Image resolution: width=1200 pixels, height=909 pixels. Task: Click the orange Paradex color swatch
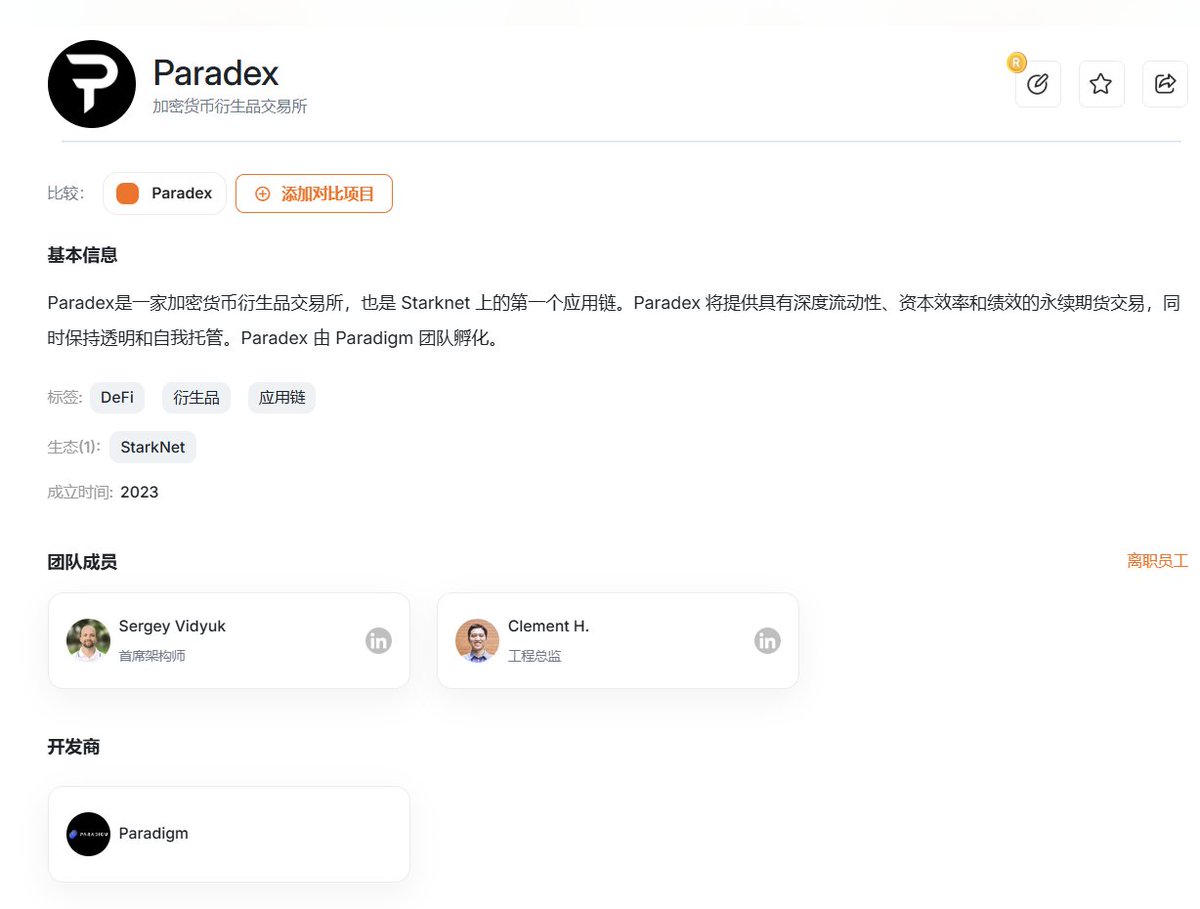pyautogui.click(x=127, y=194)
